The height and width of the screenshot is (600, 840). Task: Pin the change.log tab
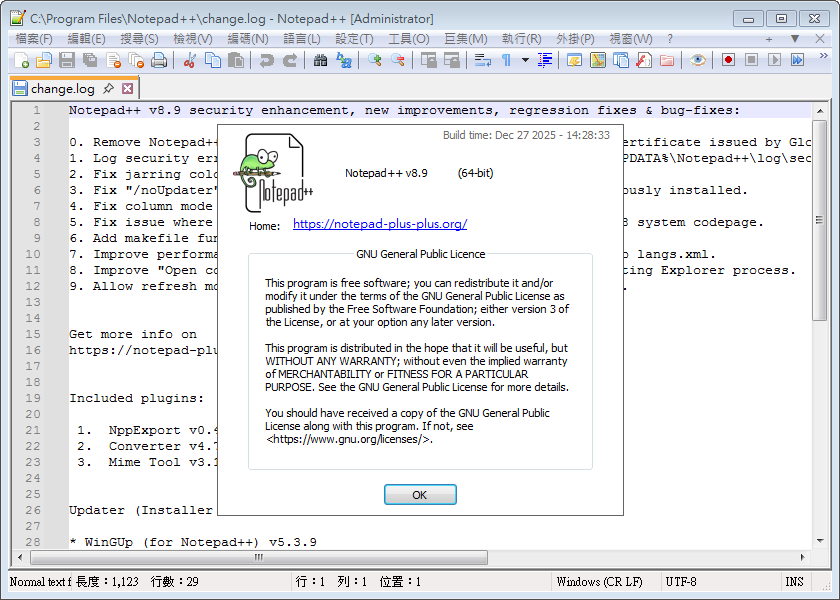(x=108, y=88)
